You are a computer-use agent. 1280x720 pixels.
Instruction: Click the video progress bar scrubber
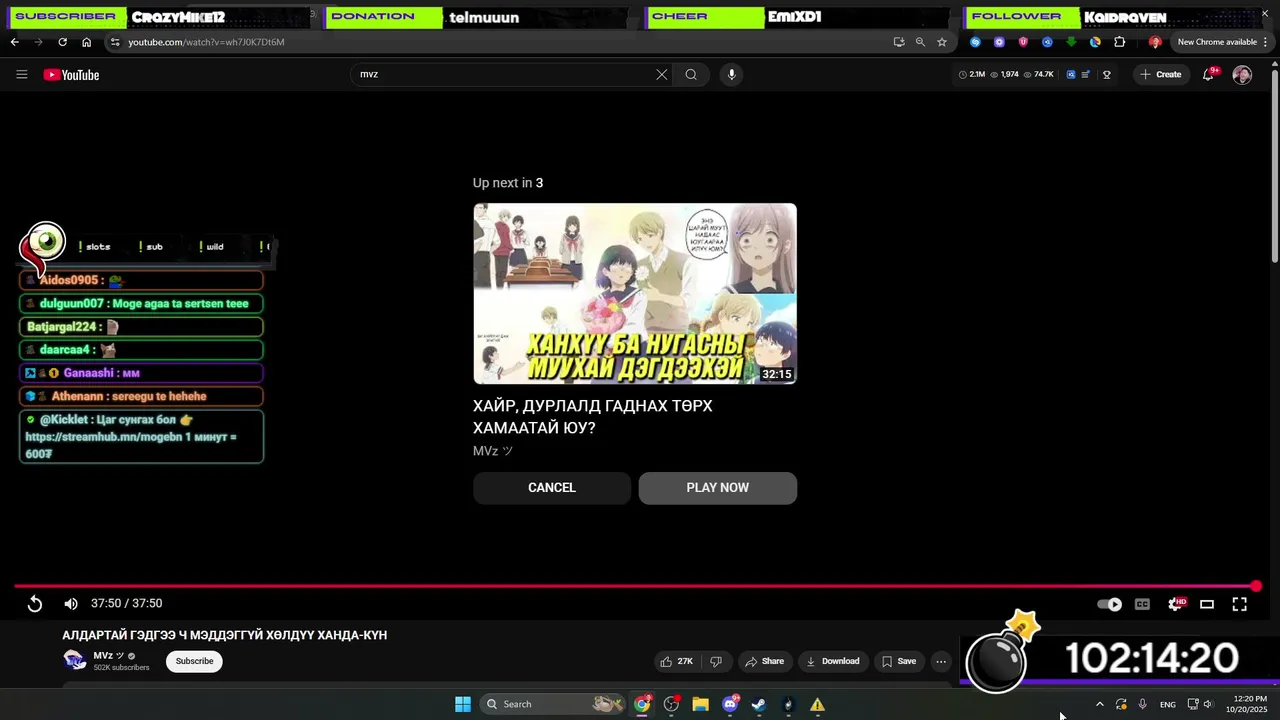1256,587
